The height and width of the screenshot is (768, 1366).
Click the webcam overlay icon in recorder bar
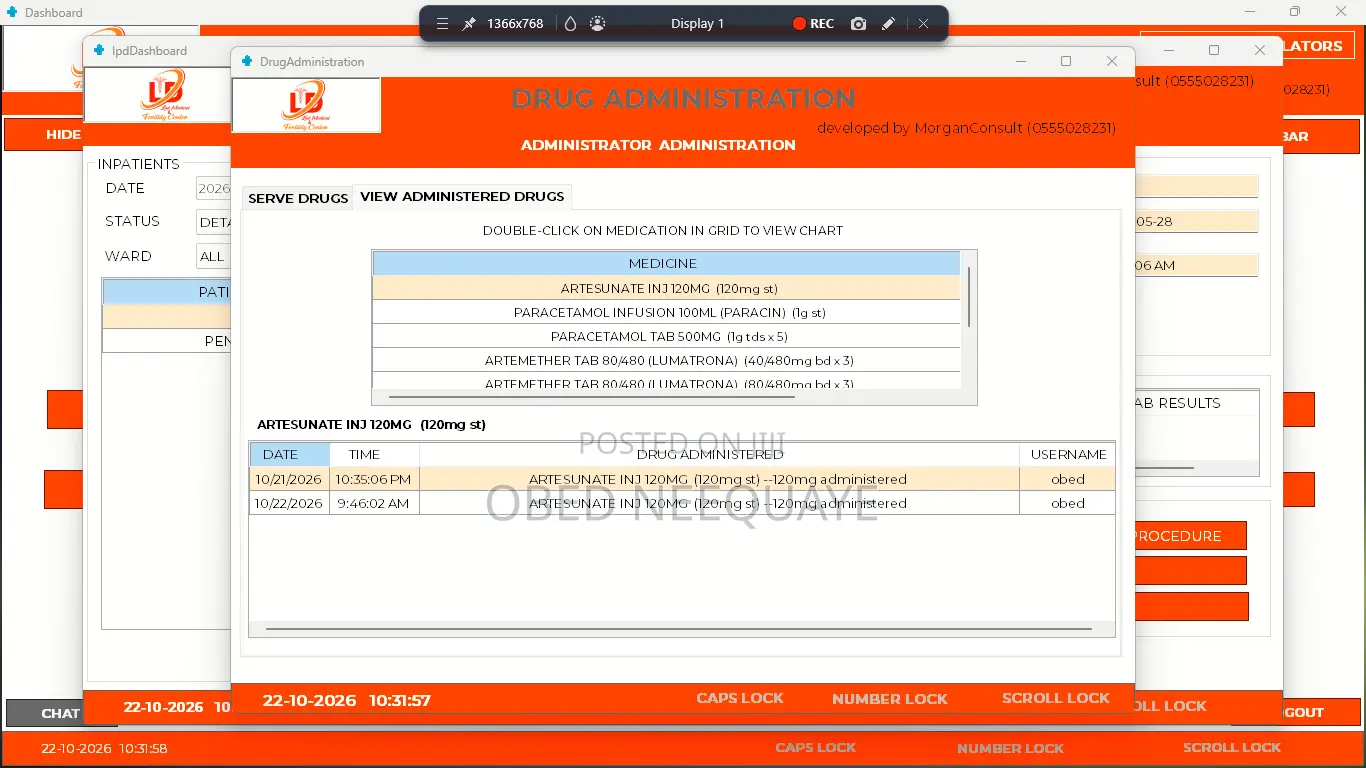[x=597, y=23]
